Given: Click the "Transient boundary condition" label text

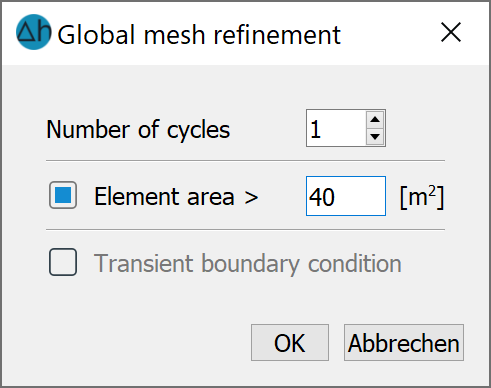Looking at the screenshot, I should 248,264.
